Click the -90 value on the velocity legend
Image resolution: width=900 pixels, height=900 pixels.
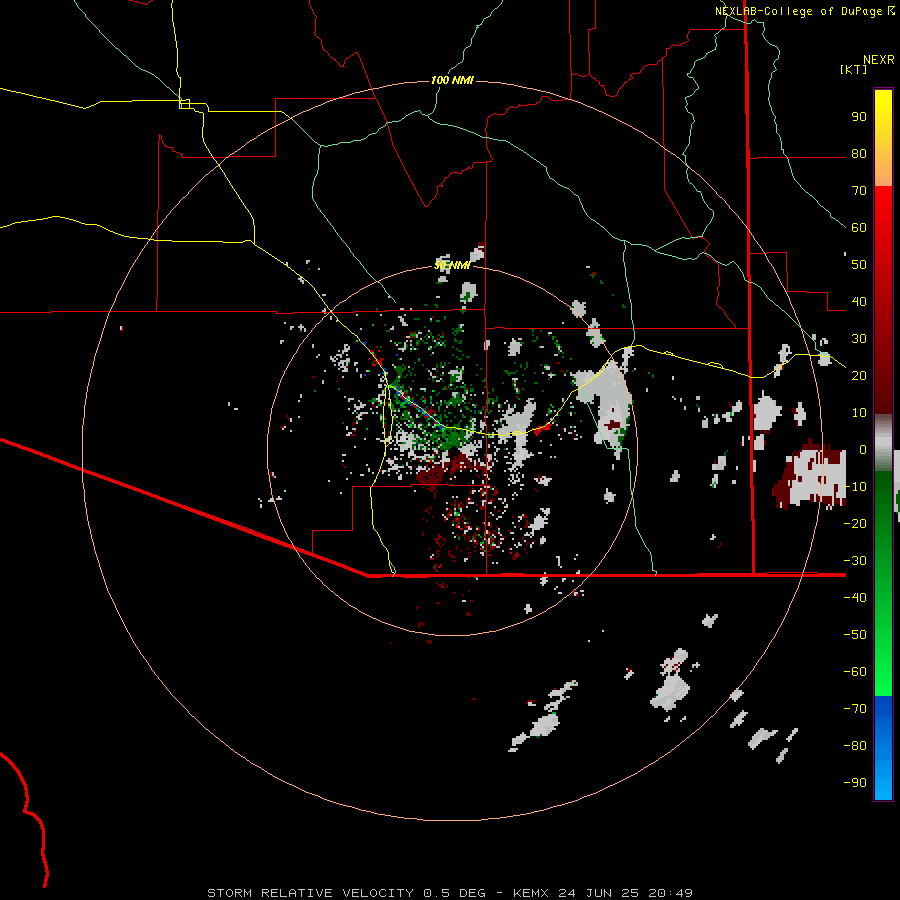pos(855,783)
